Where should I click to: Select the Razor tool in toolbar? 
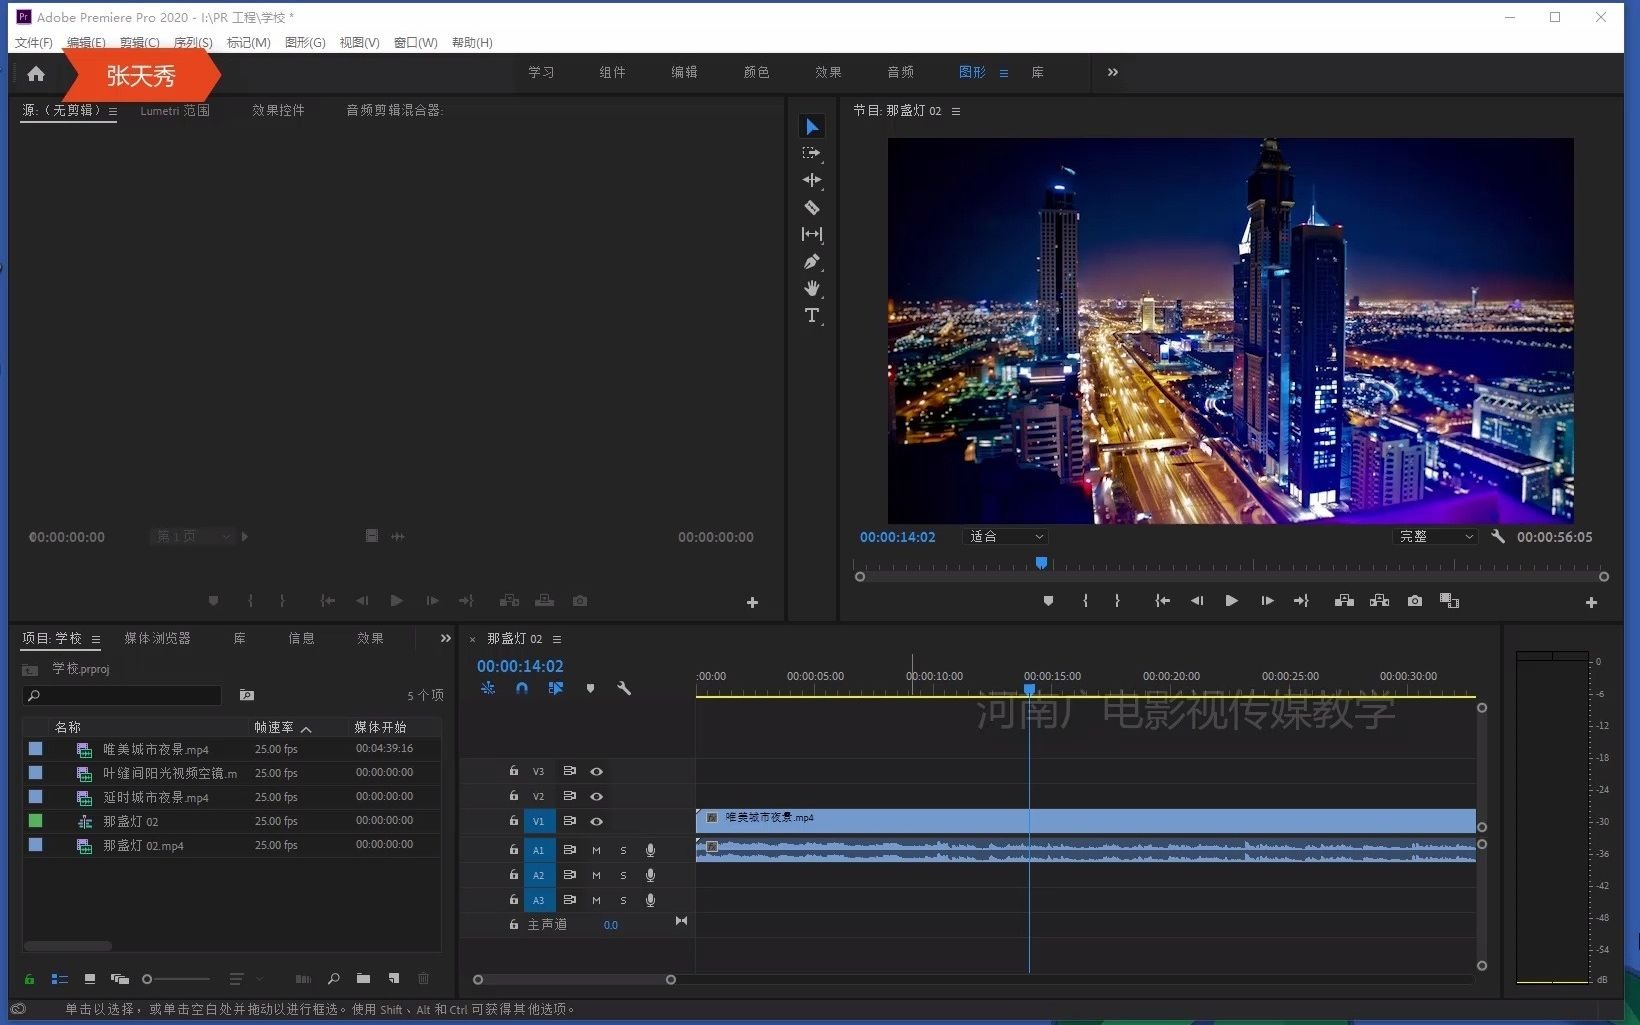812,208
